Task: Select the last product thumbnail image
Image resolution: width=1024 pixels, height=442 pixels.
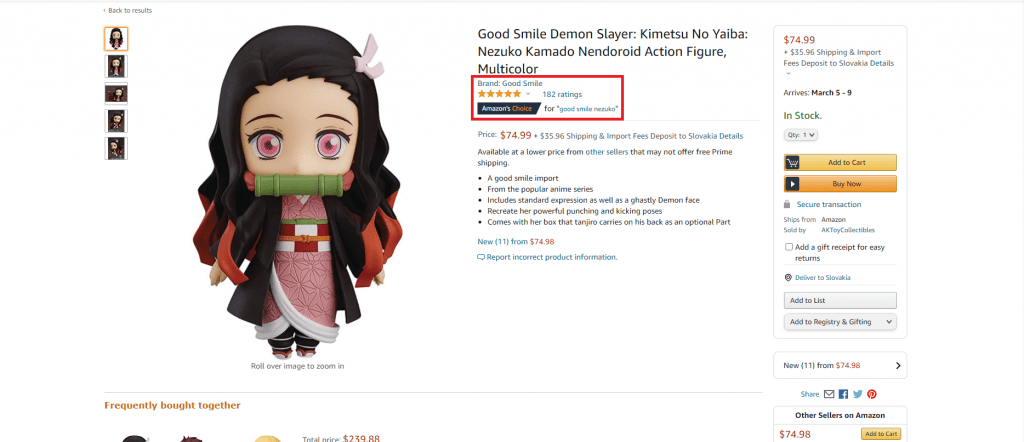Action: point(116,148)
